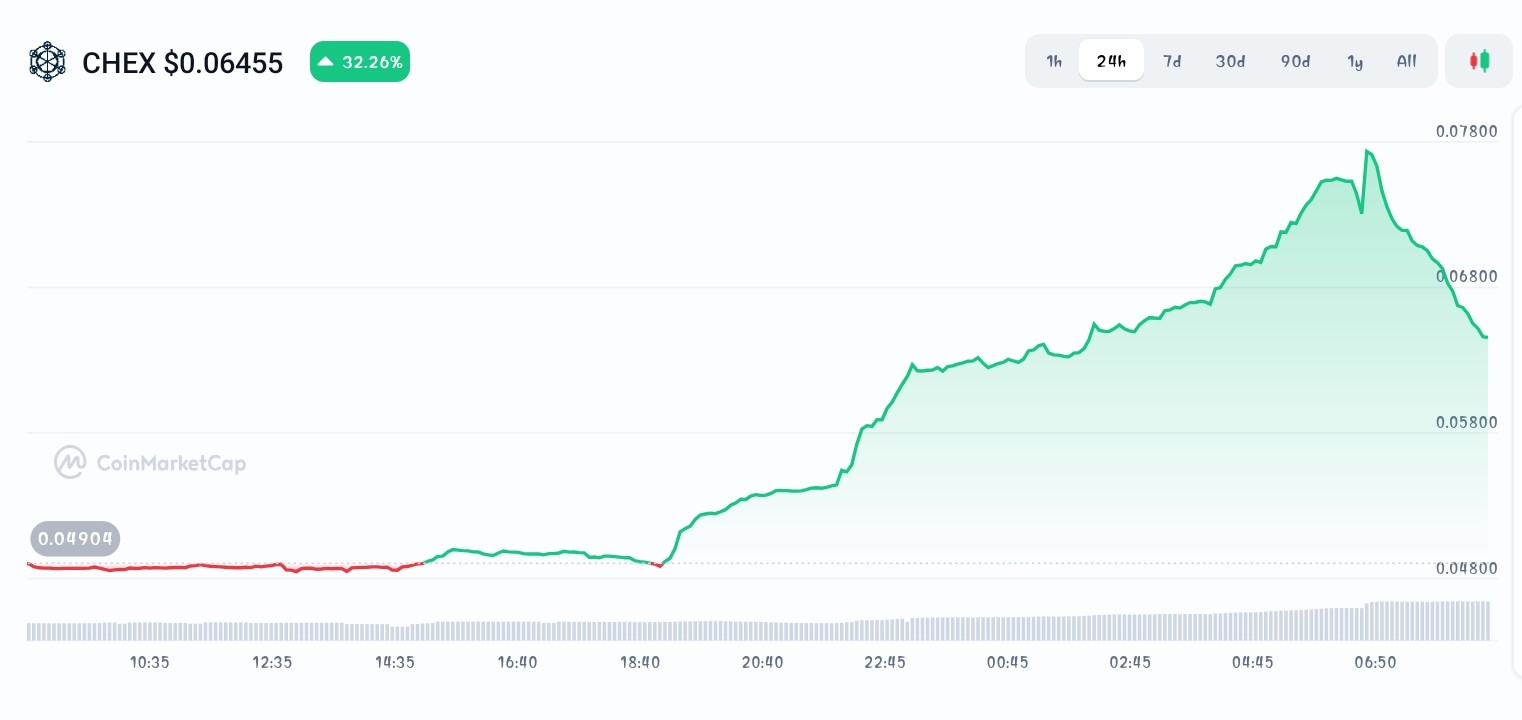Image resolution: width=1522 pixels, height=720 pixels.
Task: Click the CHEX coin logo icon
Action: pos(47,62)
